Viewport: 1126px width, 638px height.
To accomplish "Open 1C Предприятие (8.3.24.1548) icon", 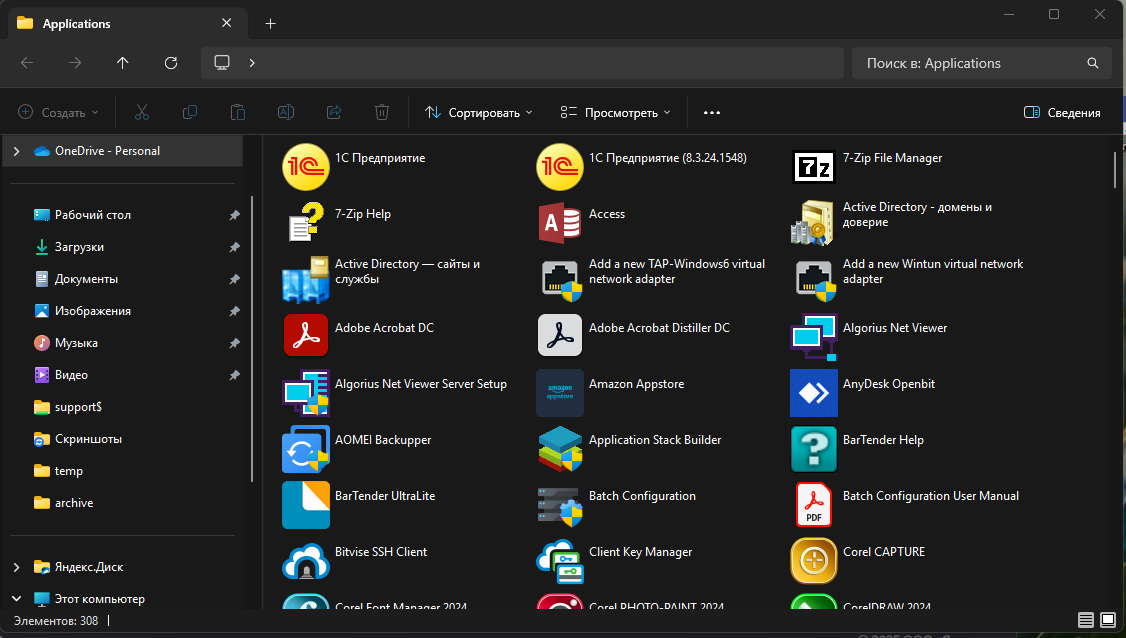I will (560, 167).
